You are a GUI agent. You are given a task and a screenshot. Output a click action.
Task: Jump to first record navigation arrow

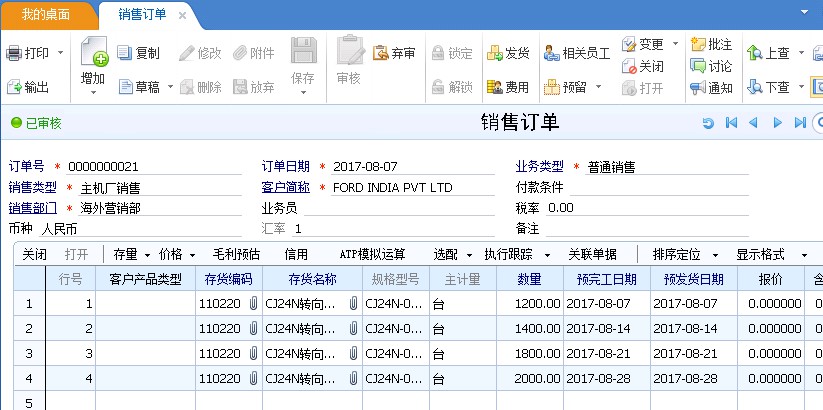731,123
